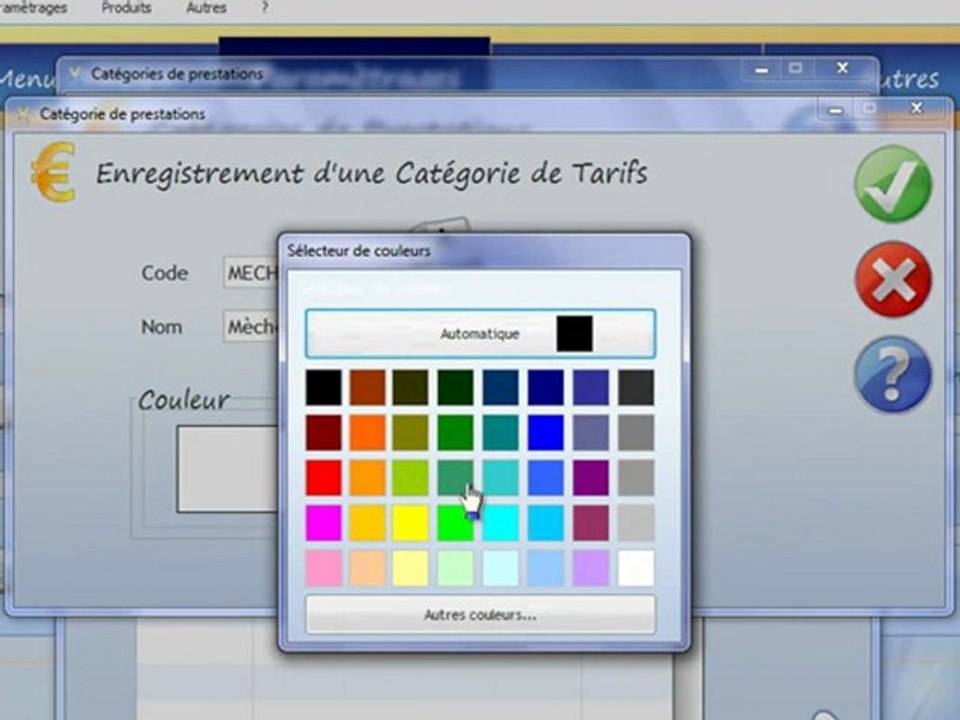Choose the olive yellow swatch in second row

pos(410,432)
